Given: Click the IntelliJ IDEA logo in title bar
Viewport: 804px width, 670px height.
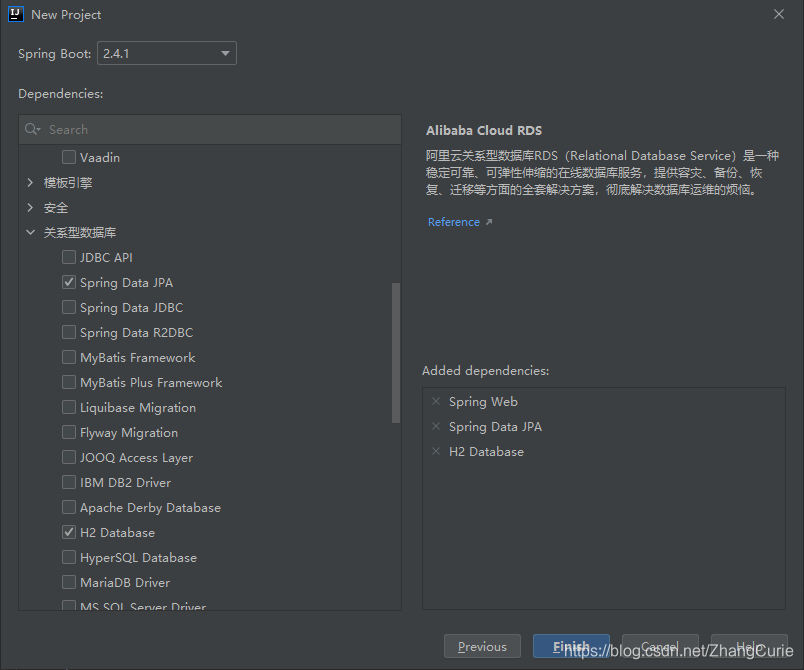Looking at the screenshot, I should 16,14.
